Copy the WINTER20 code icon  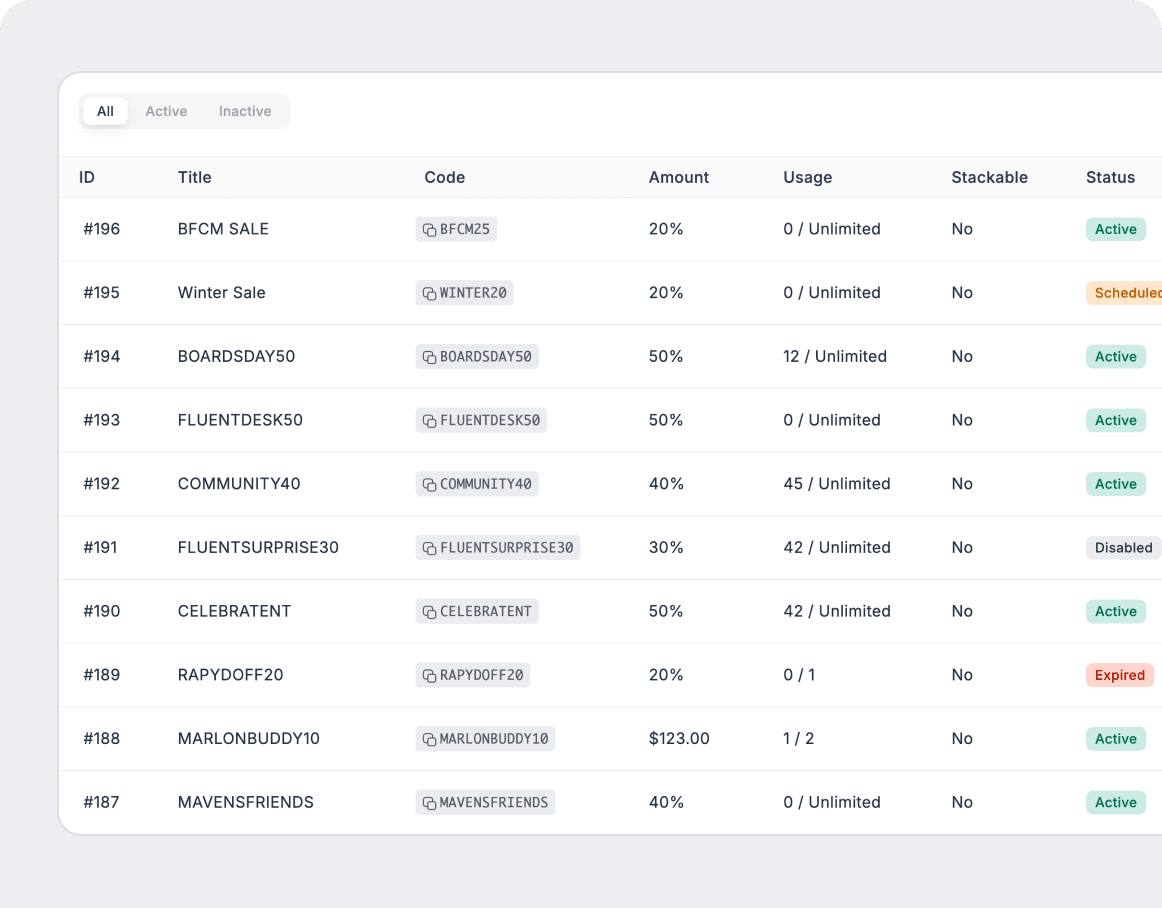tap(429, 294)
